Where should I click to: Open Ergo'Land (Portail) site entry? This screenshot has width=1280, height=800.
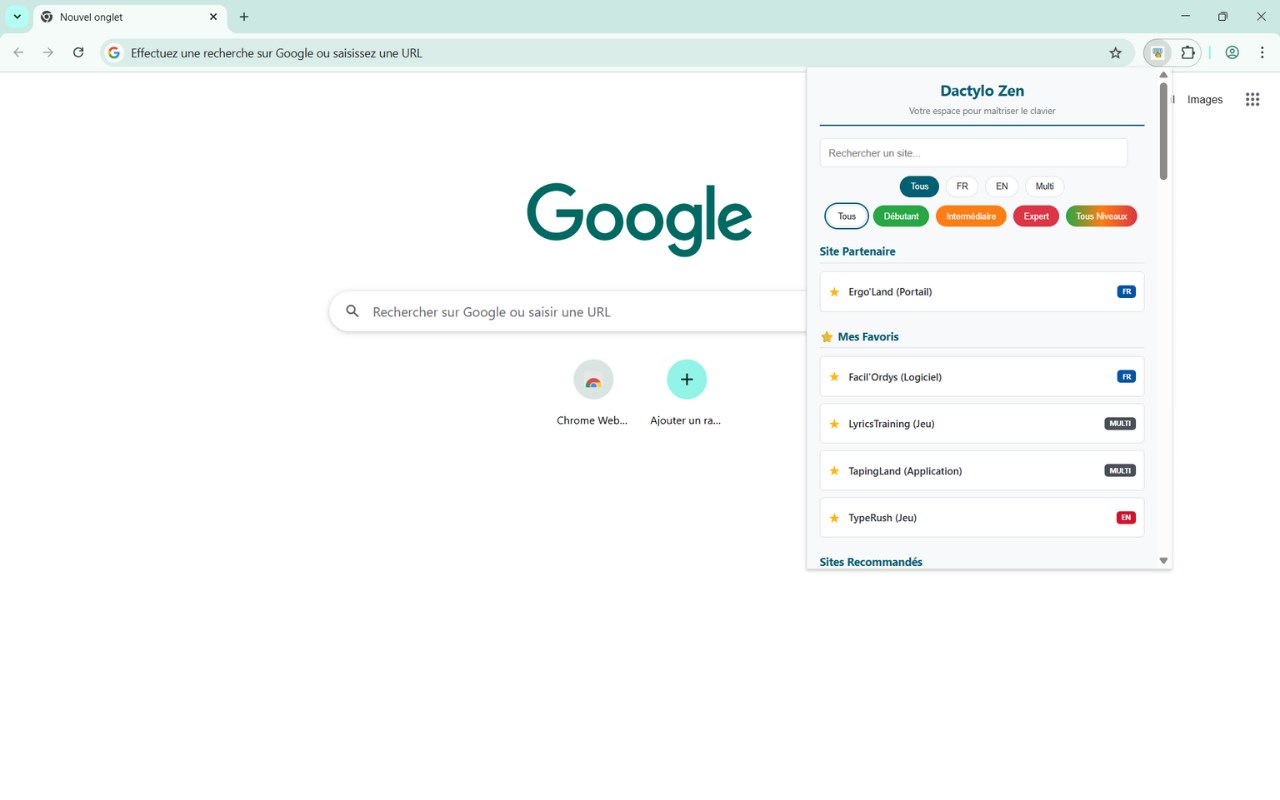point(982,292)
